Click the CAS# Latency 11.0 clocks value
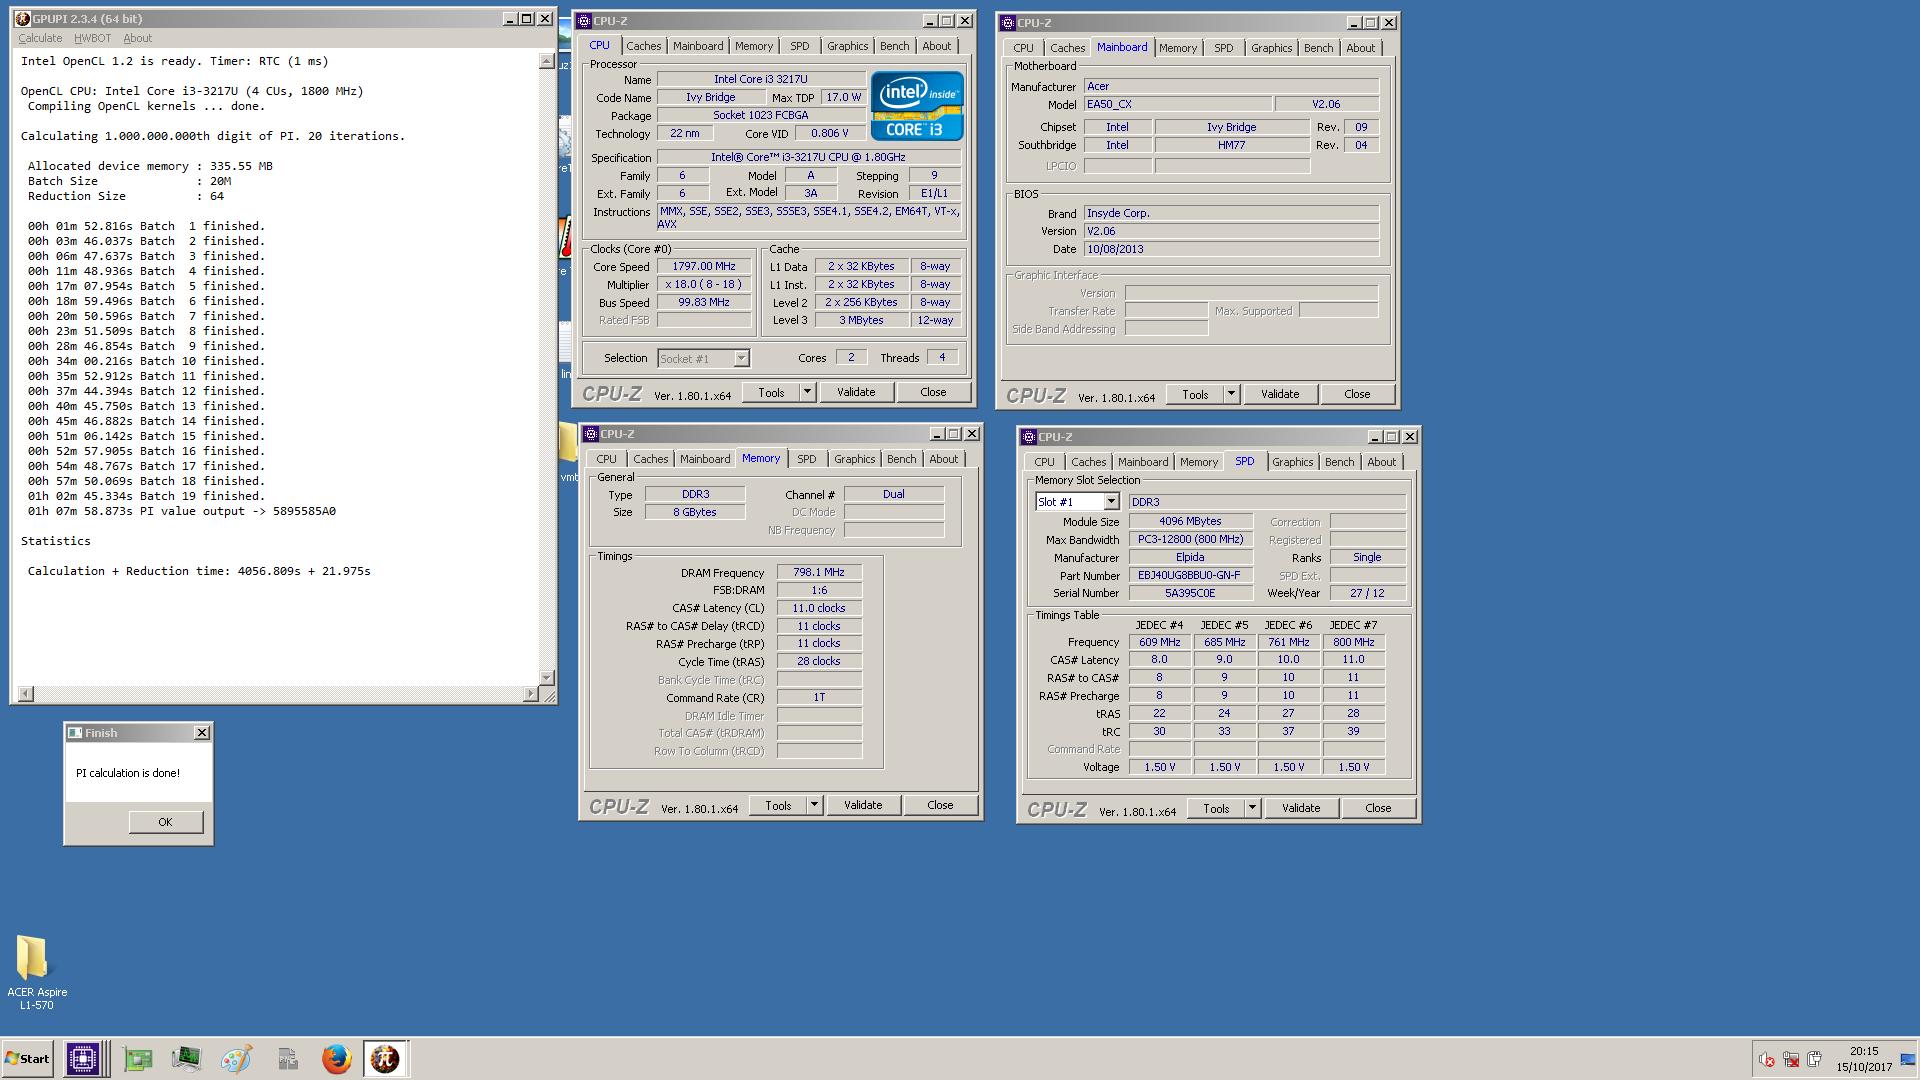The height and width of the screenshot is (1080, 1920). [819, 609]
